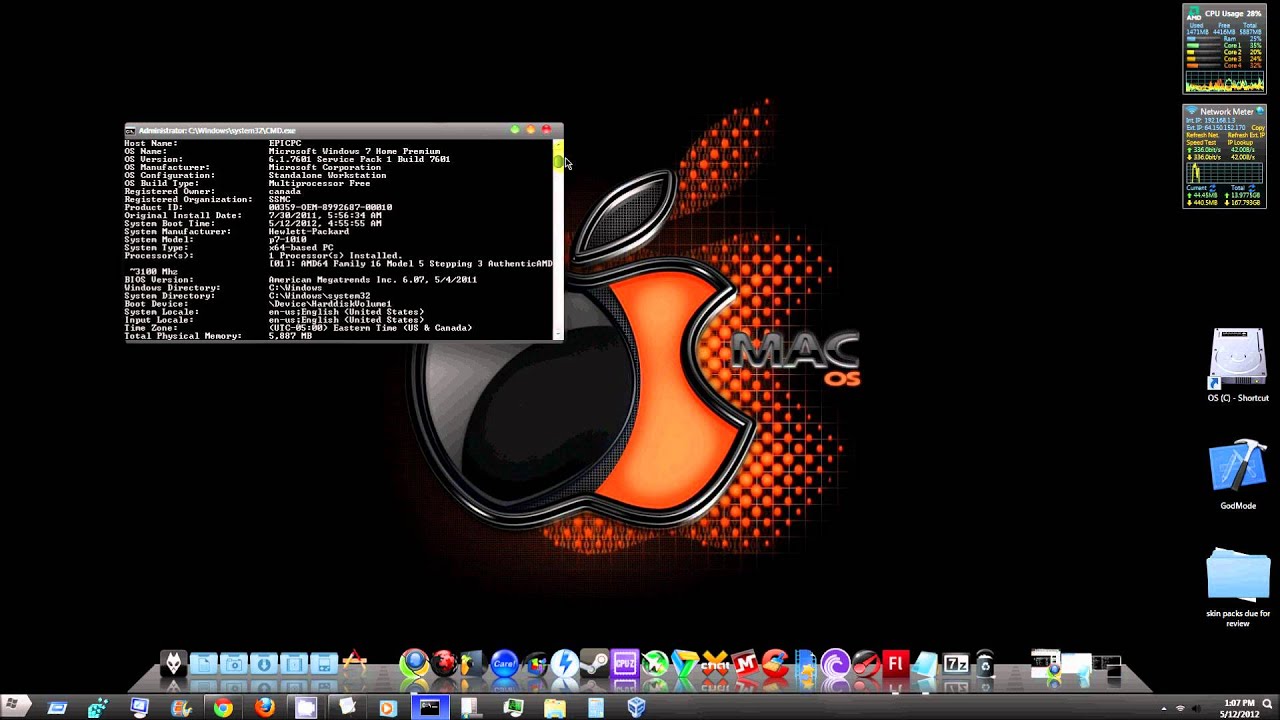Click the network signal icon in system tray
The width and height of the screenshot is (1280, 720).
click(x=1180, y=708)
